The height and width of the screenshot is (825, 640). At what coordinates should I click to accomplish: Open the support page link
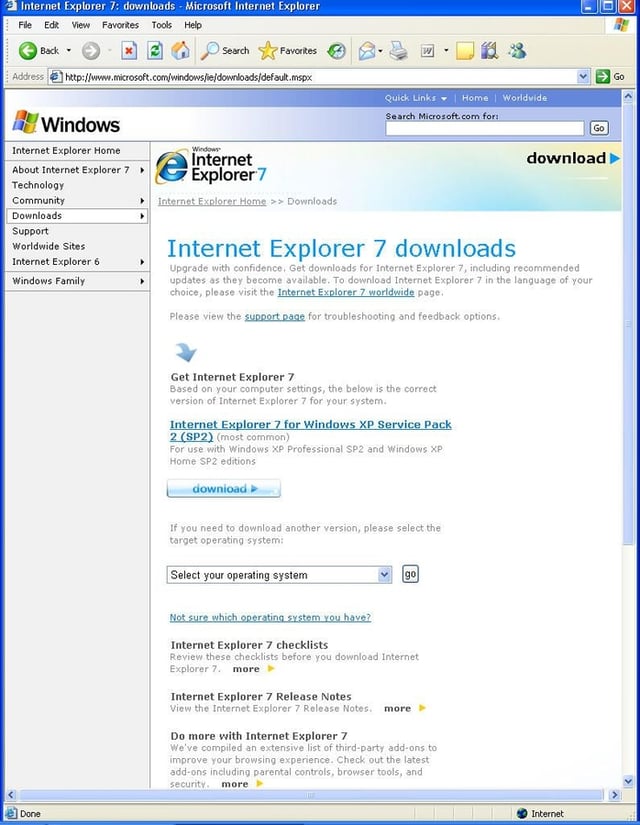coord(275,316)
